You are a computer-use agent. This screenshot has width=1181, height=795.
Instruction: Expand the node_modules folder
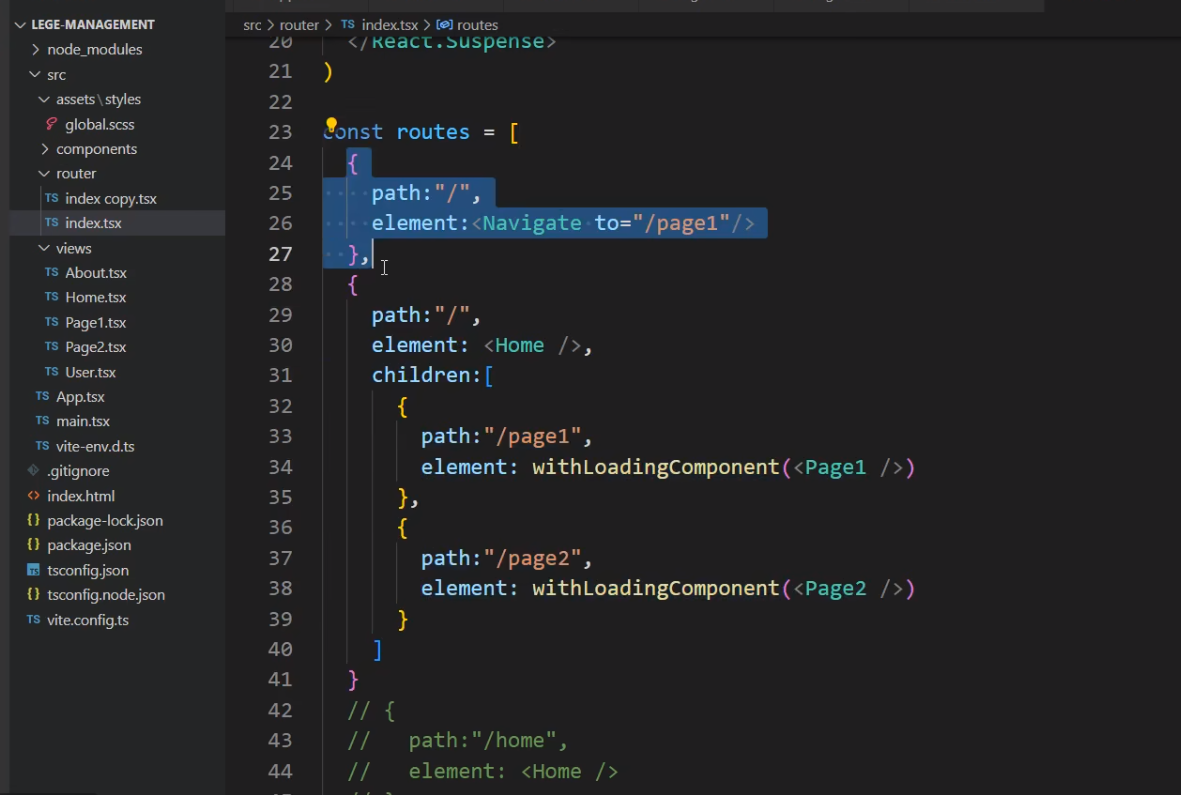[35, 50]
